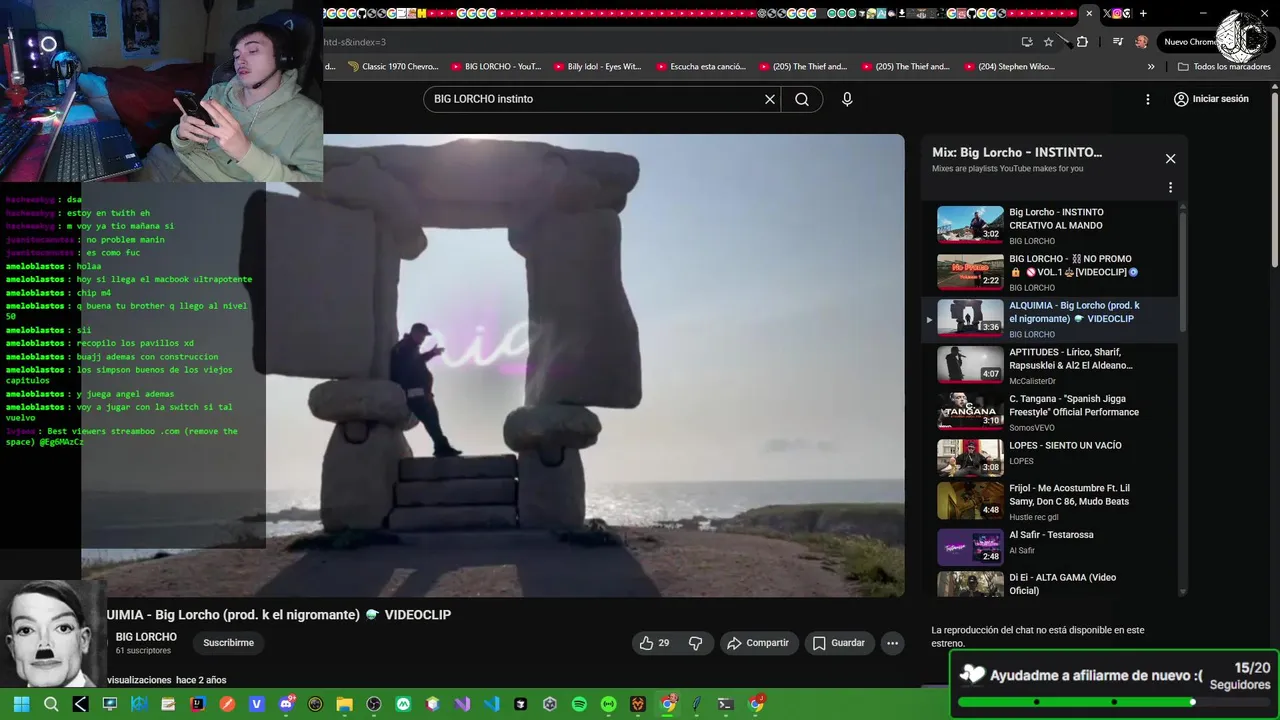Expand hidden bookmarks with the double chevron
This screenshot has height=720, width=1280.
coord(1151,67)
